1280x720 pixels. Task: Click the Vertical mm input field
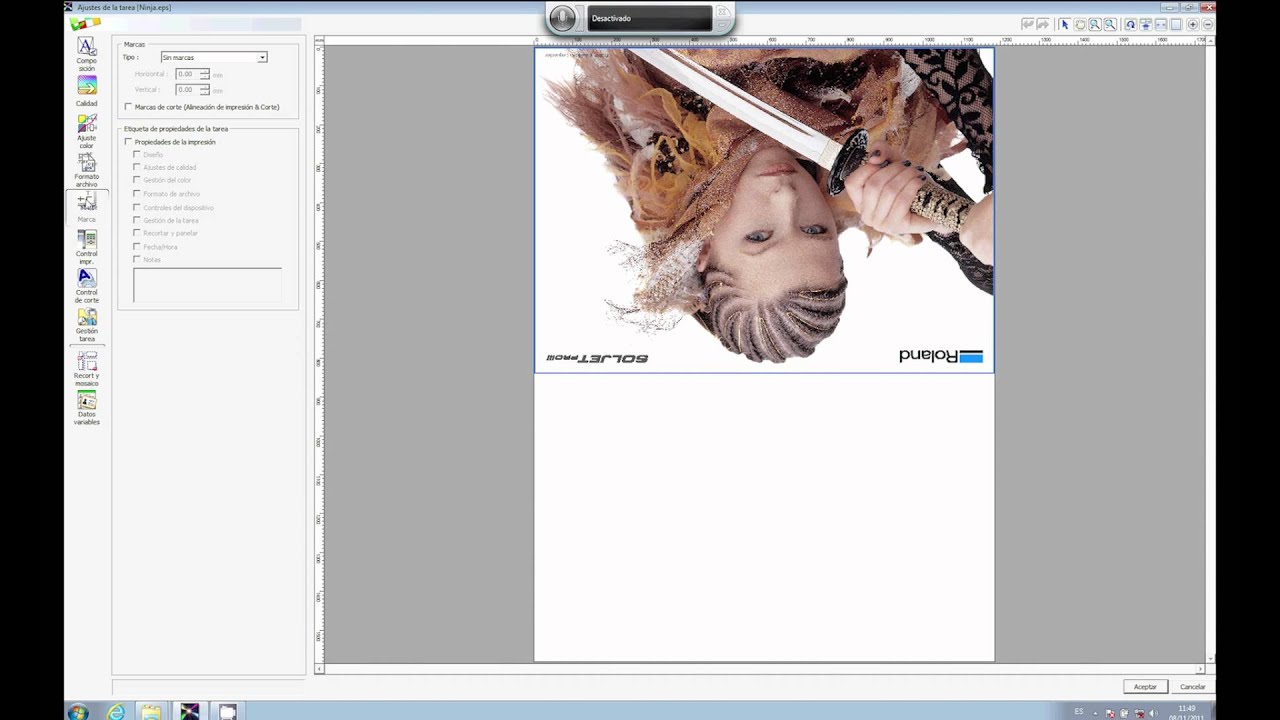[x=187, y=90]
